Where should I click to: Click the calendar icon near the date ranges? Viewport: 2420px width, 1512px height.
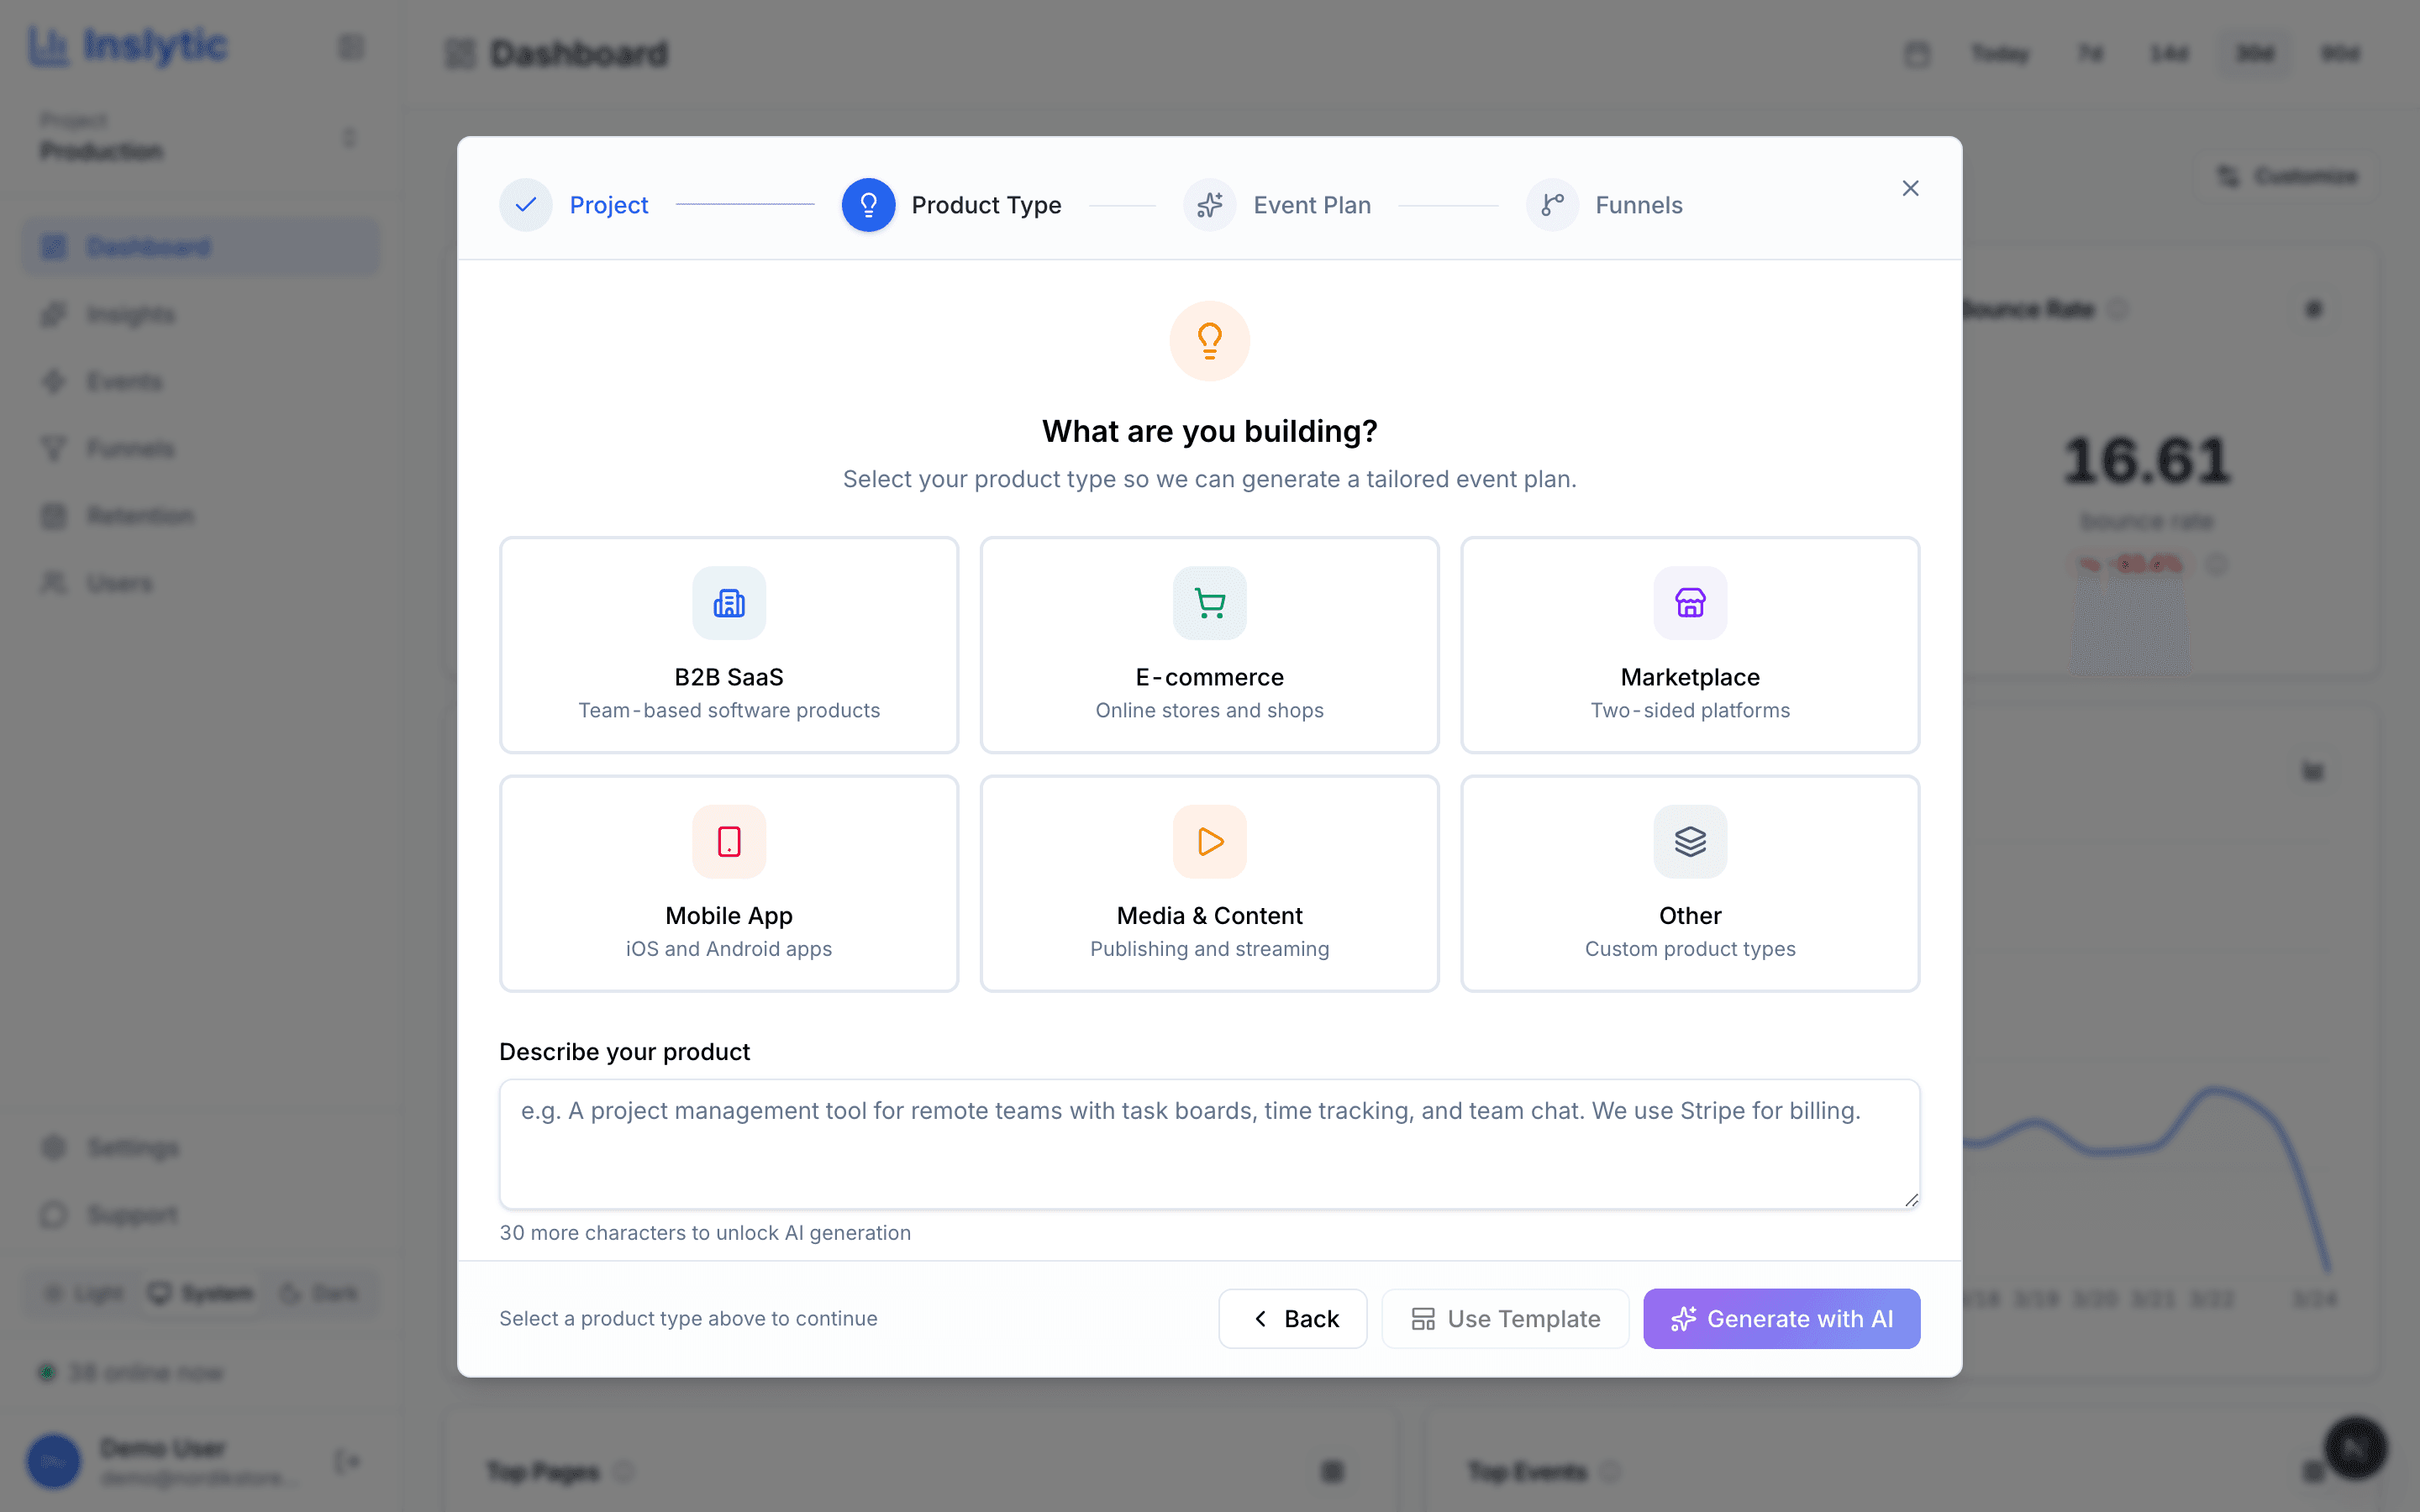tap(1917, 53)
